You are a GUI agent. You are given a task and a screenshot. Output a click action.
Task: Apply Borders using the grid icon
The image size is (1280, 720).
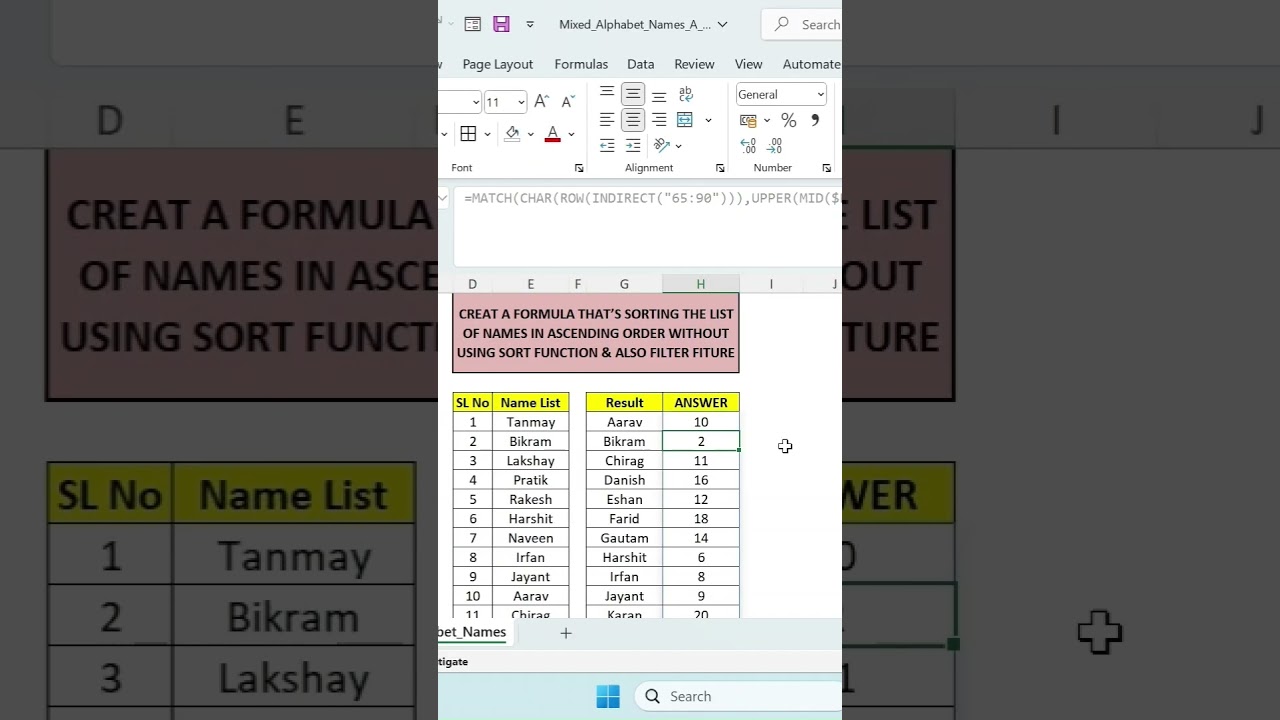[x=468, y=134]
